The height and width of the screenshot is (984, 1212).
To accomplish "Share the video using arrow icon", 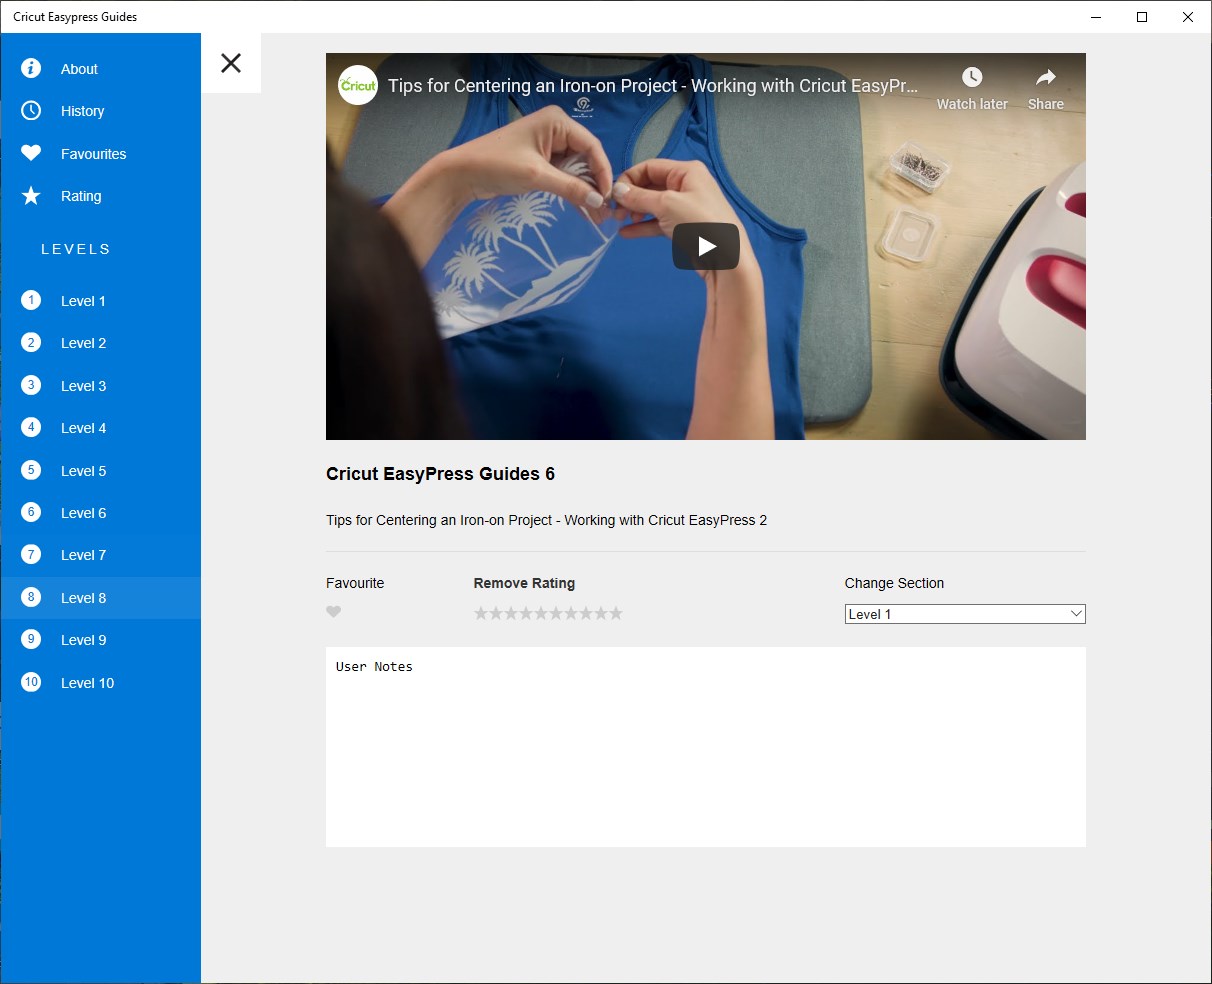I will [x=1046, y=88].
